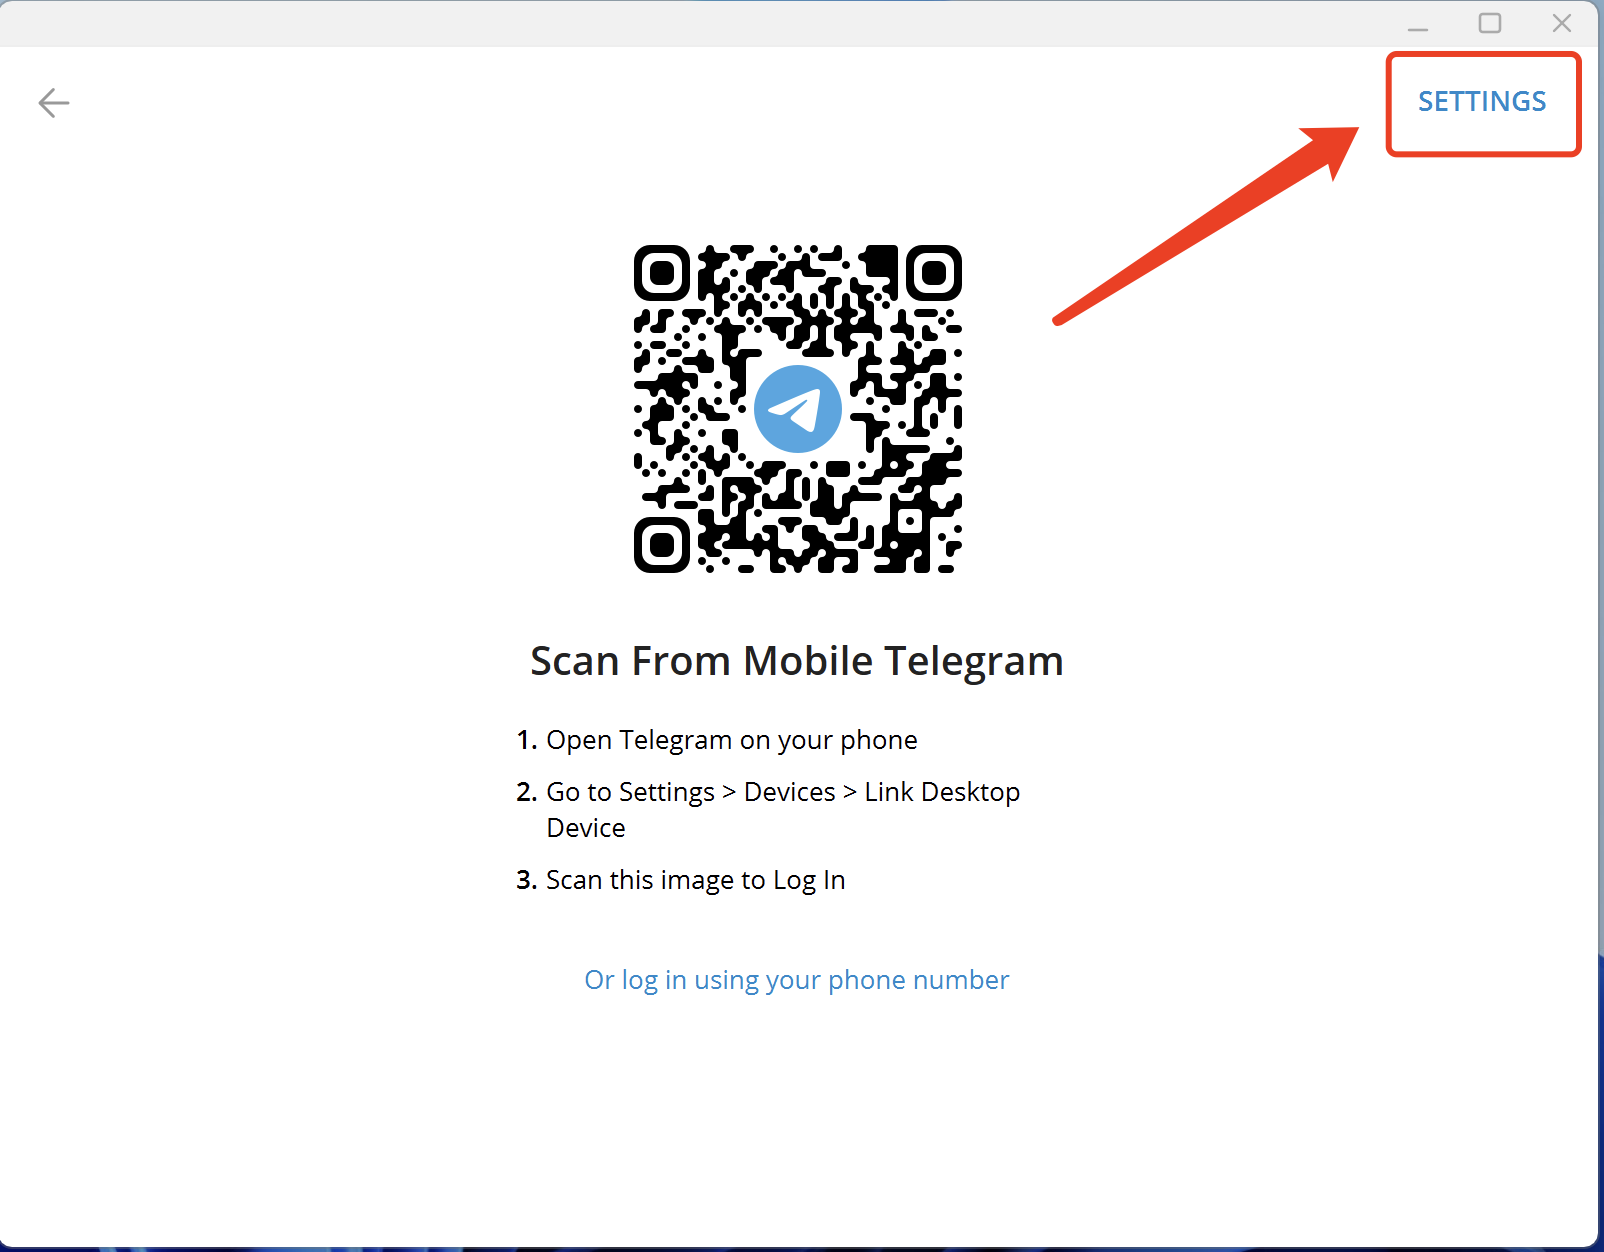Click the word 'Device' on the wrapped line
This screenshot has width=1604, height=1252.
point(586,828)
